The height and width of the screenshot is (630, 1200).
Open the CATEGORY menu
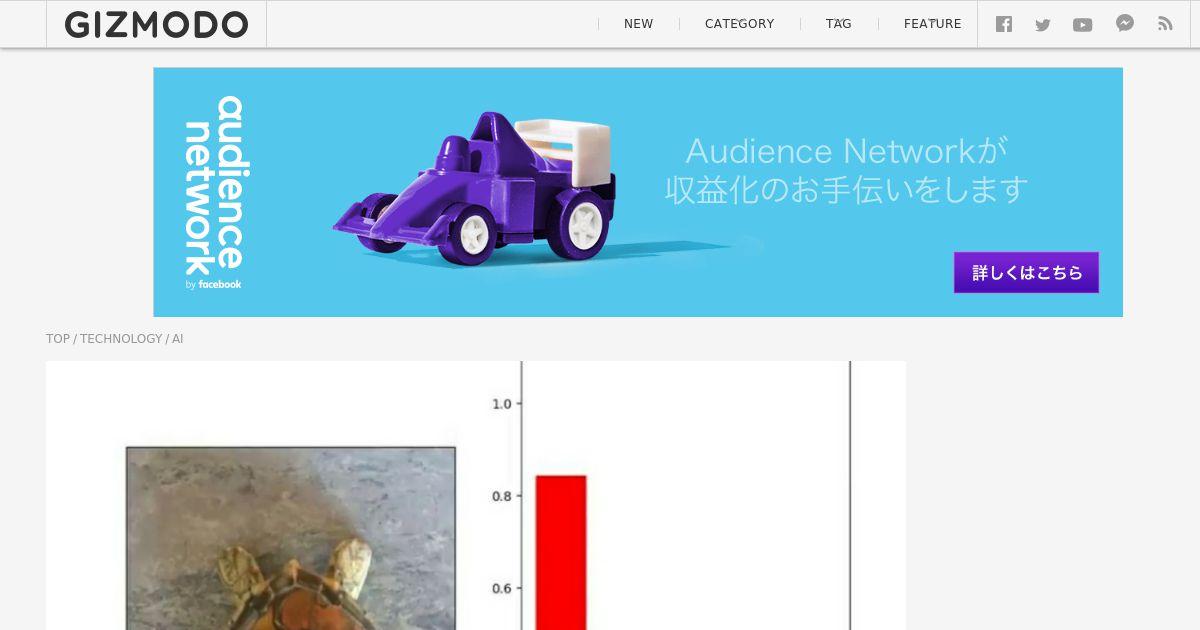pyautogui.click(x=739, y=24)
